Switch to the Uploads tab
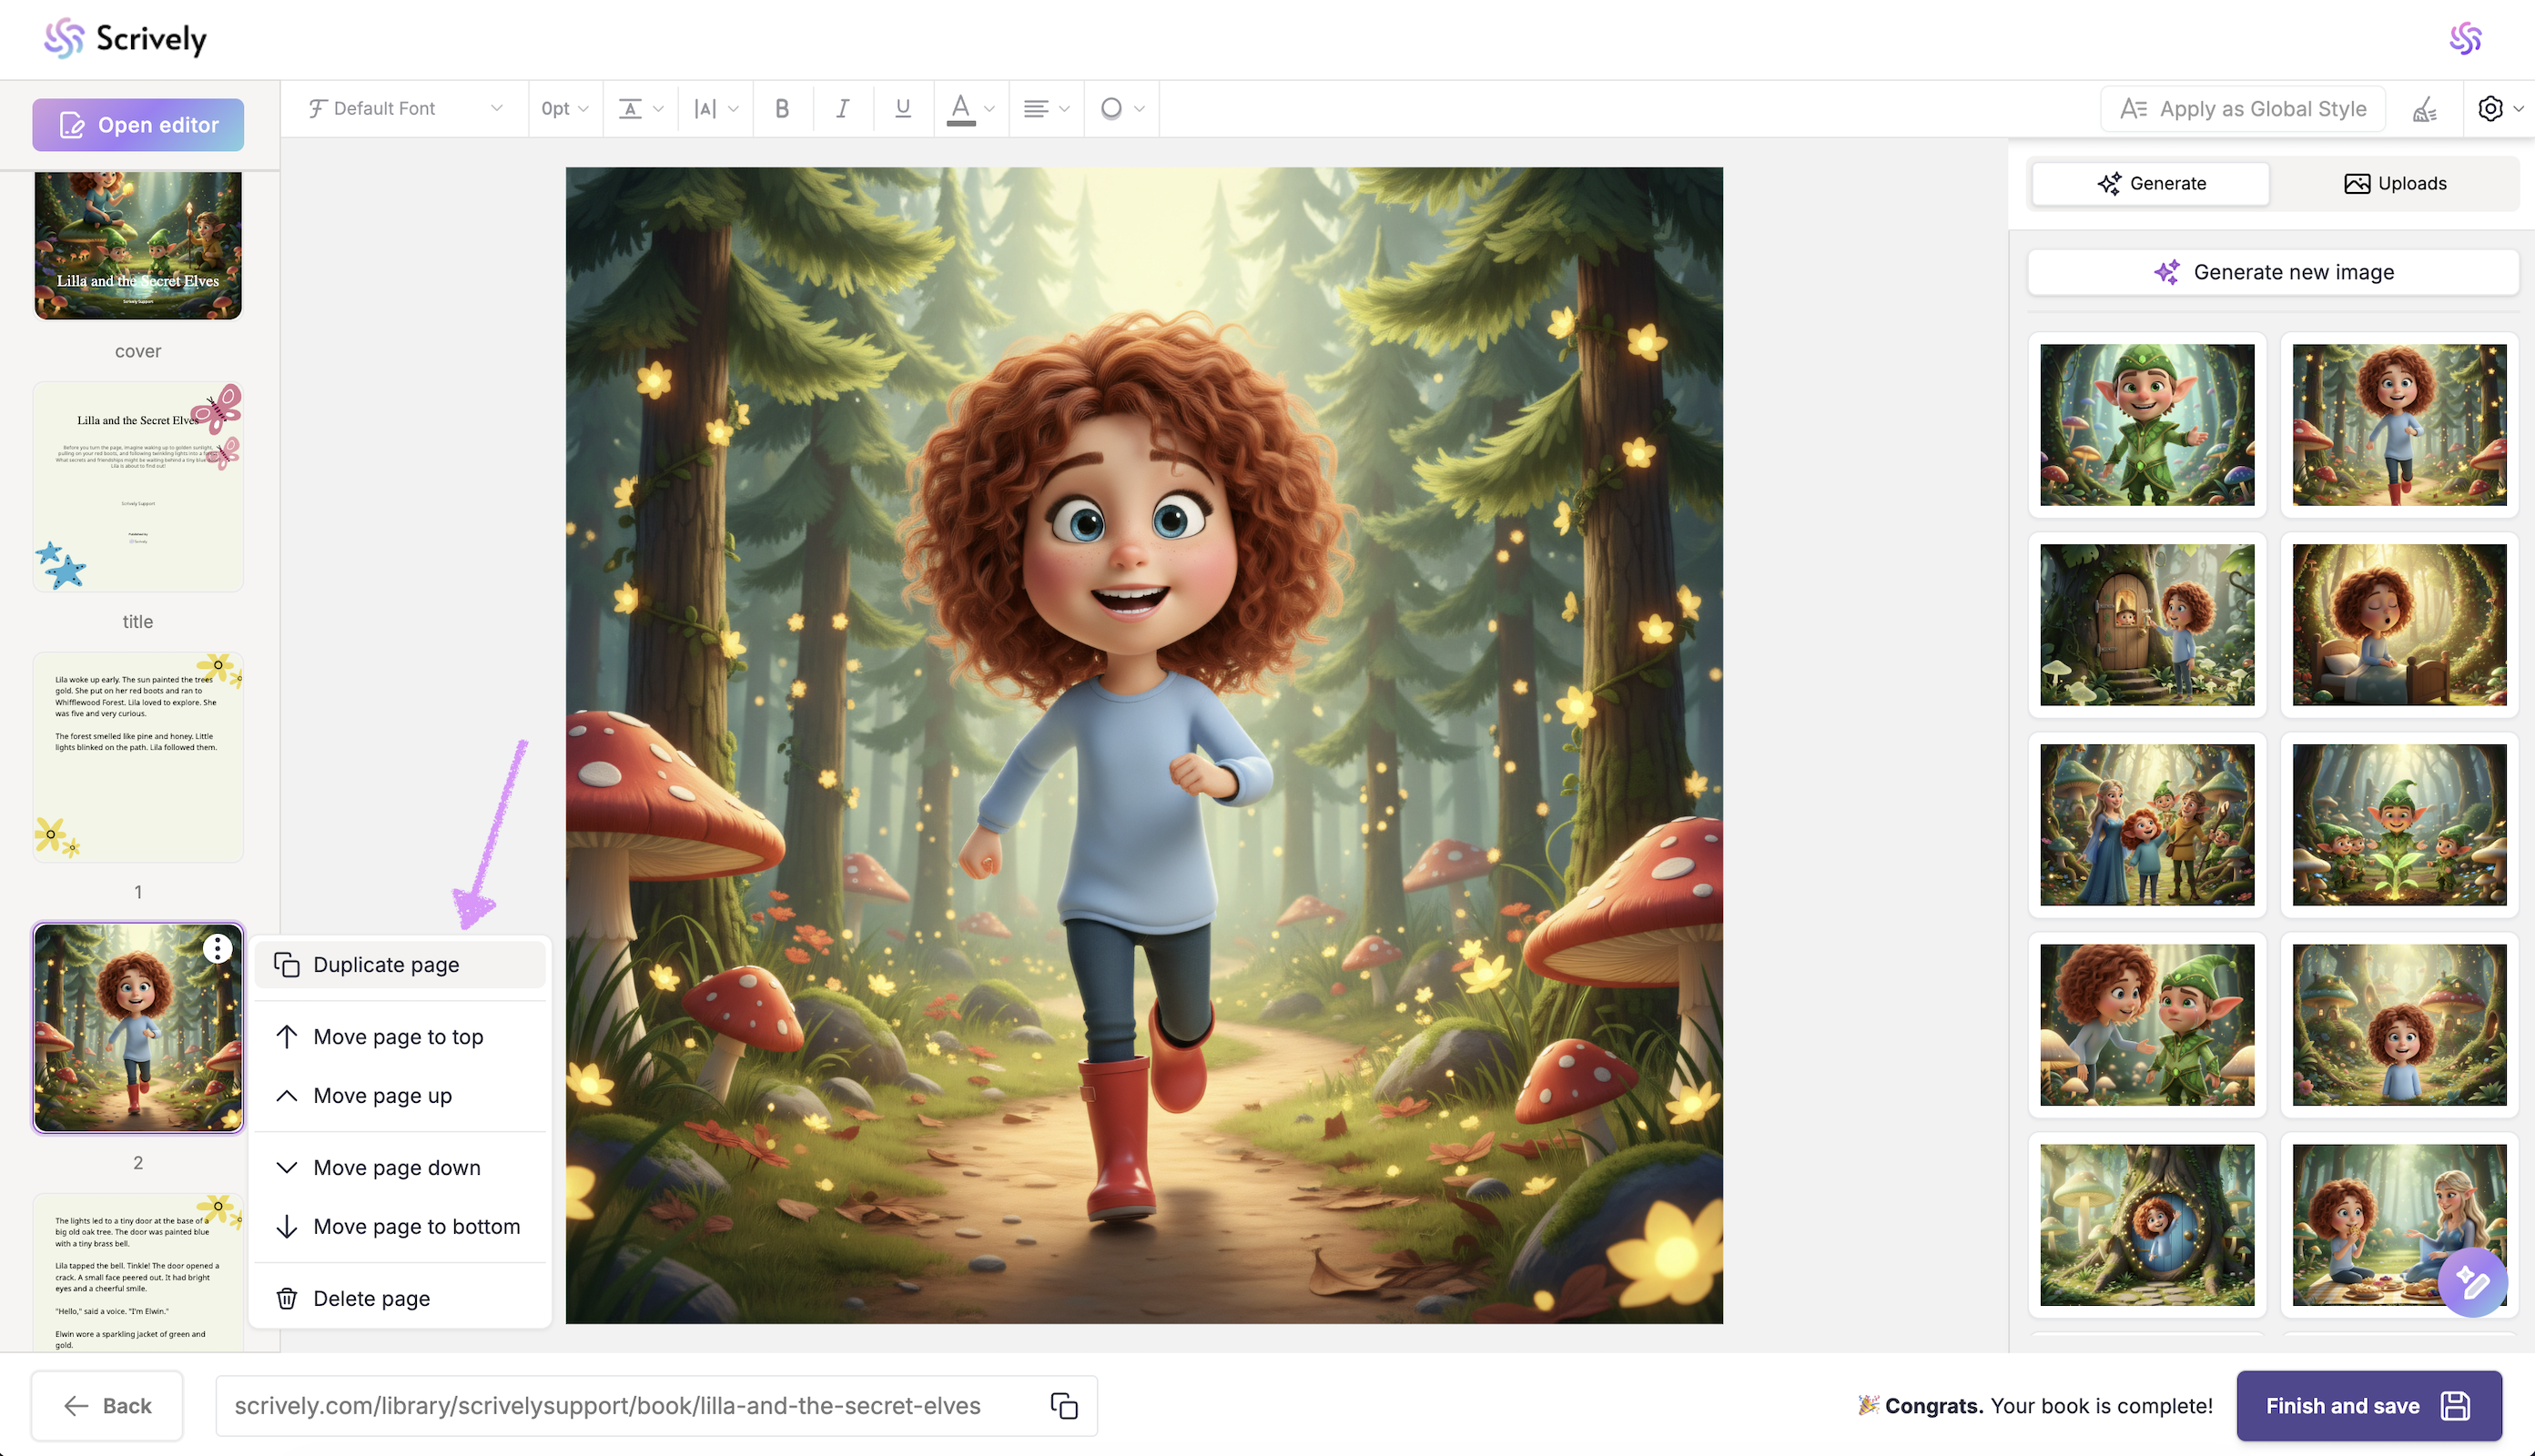Screen dimensions: 2535x1456 [x=2395, y=183]
